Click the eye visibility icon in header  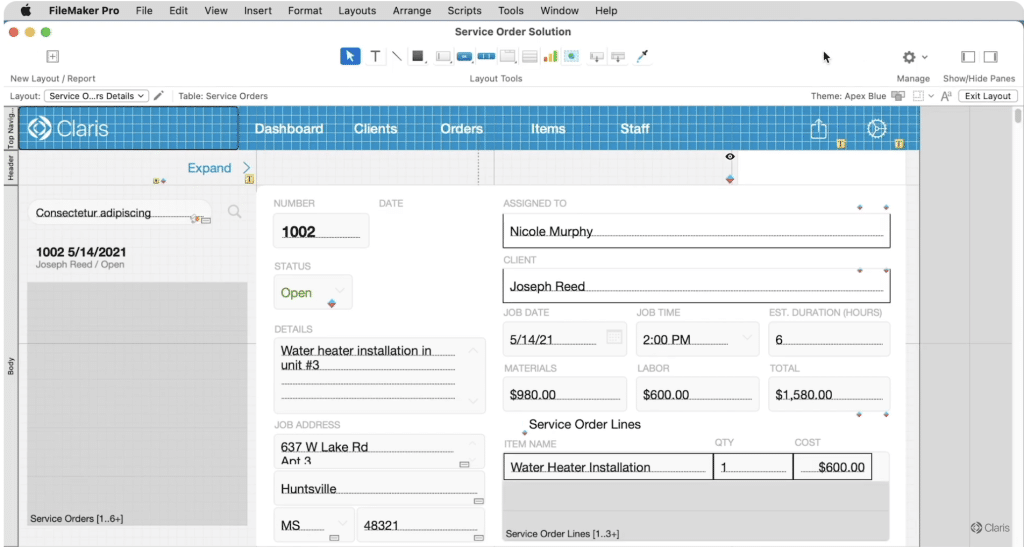730,157
